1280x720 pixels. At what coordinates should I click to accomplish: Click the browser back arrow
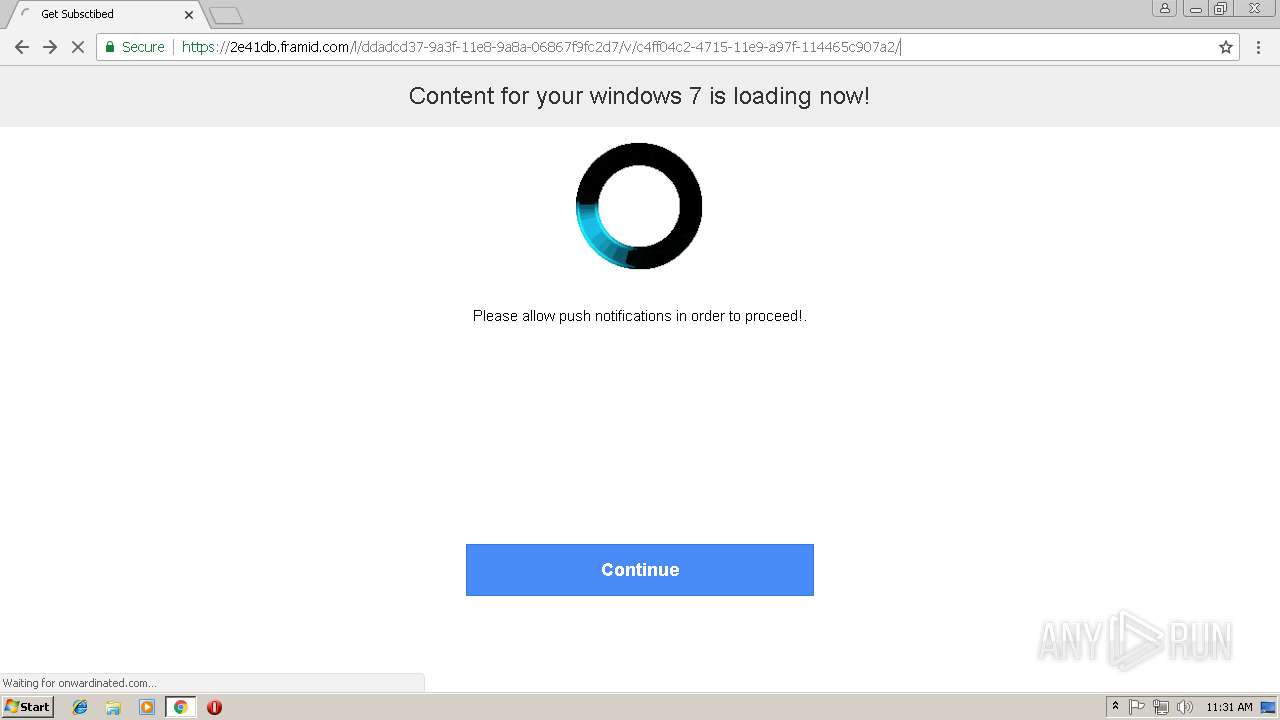pyautogui.click(x=22, y=47)
